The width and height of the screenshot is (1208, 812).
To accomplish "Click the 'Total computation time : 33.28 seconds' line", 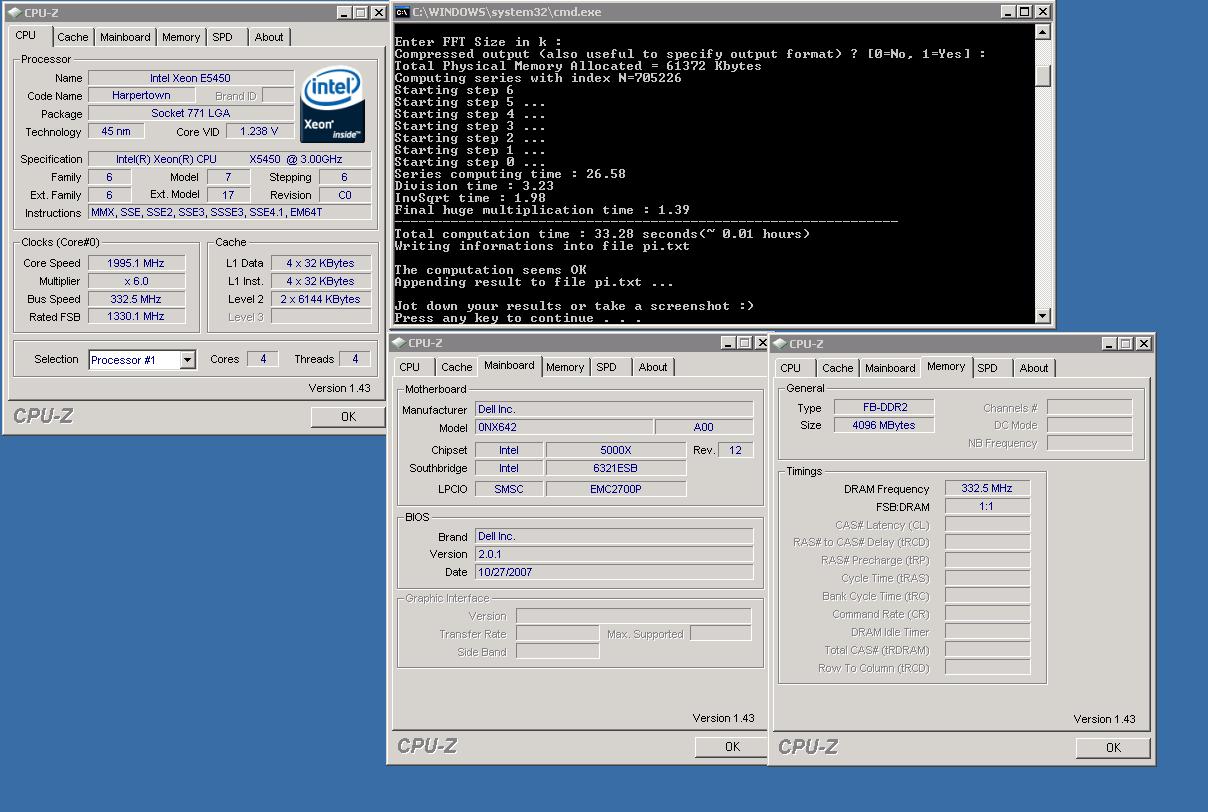I will (602, 234).
